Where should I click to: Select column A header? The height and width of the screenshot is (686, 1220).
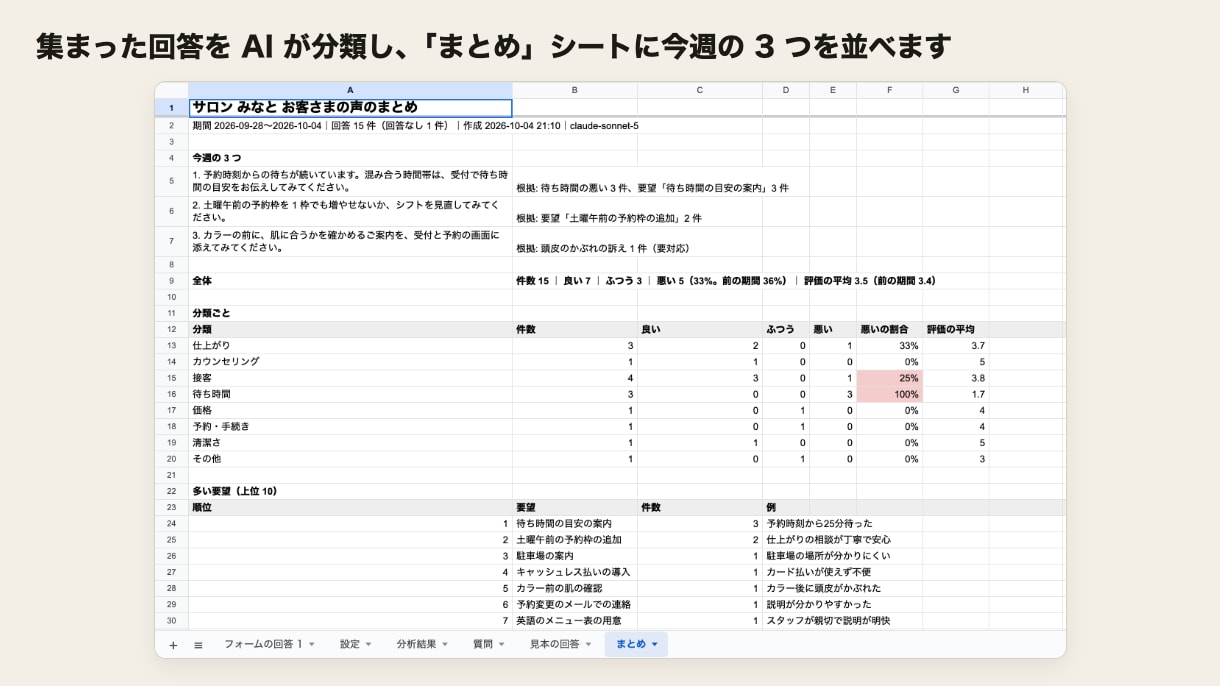[350, 90]
